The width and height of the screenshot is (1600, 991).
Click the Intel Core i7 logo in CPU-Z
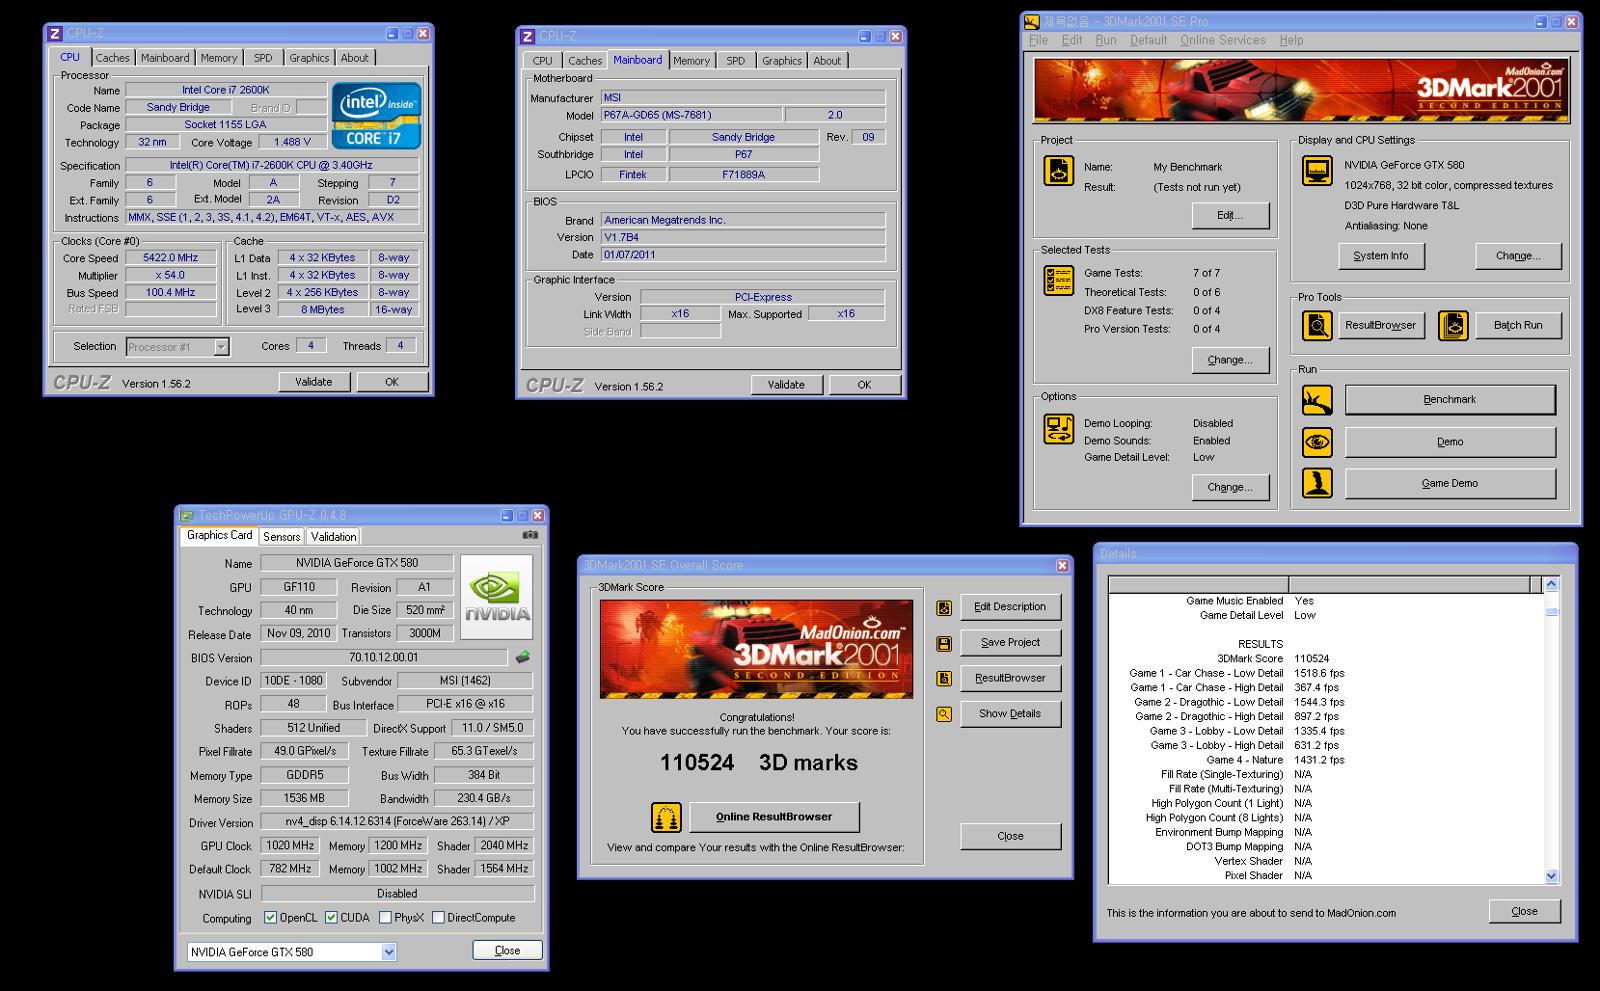[379, 116]
